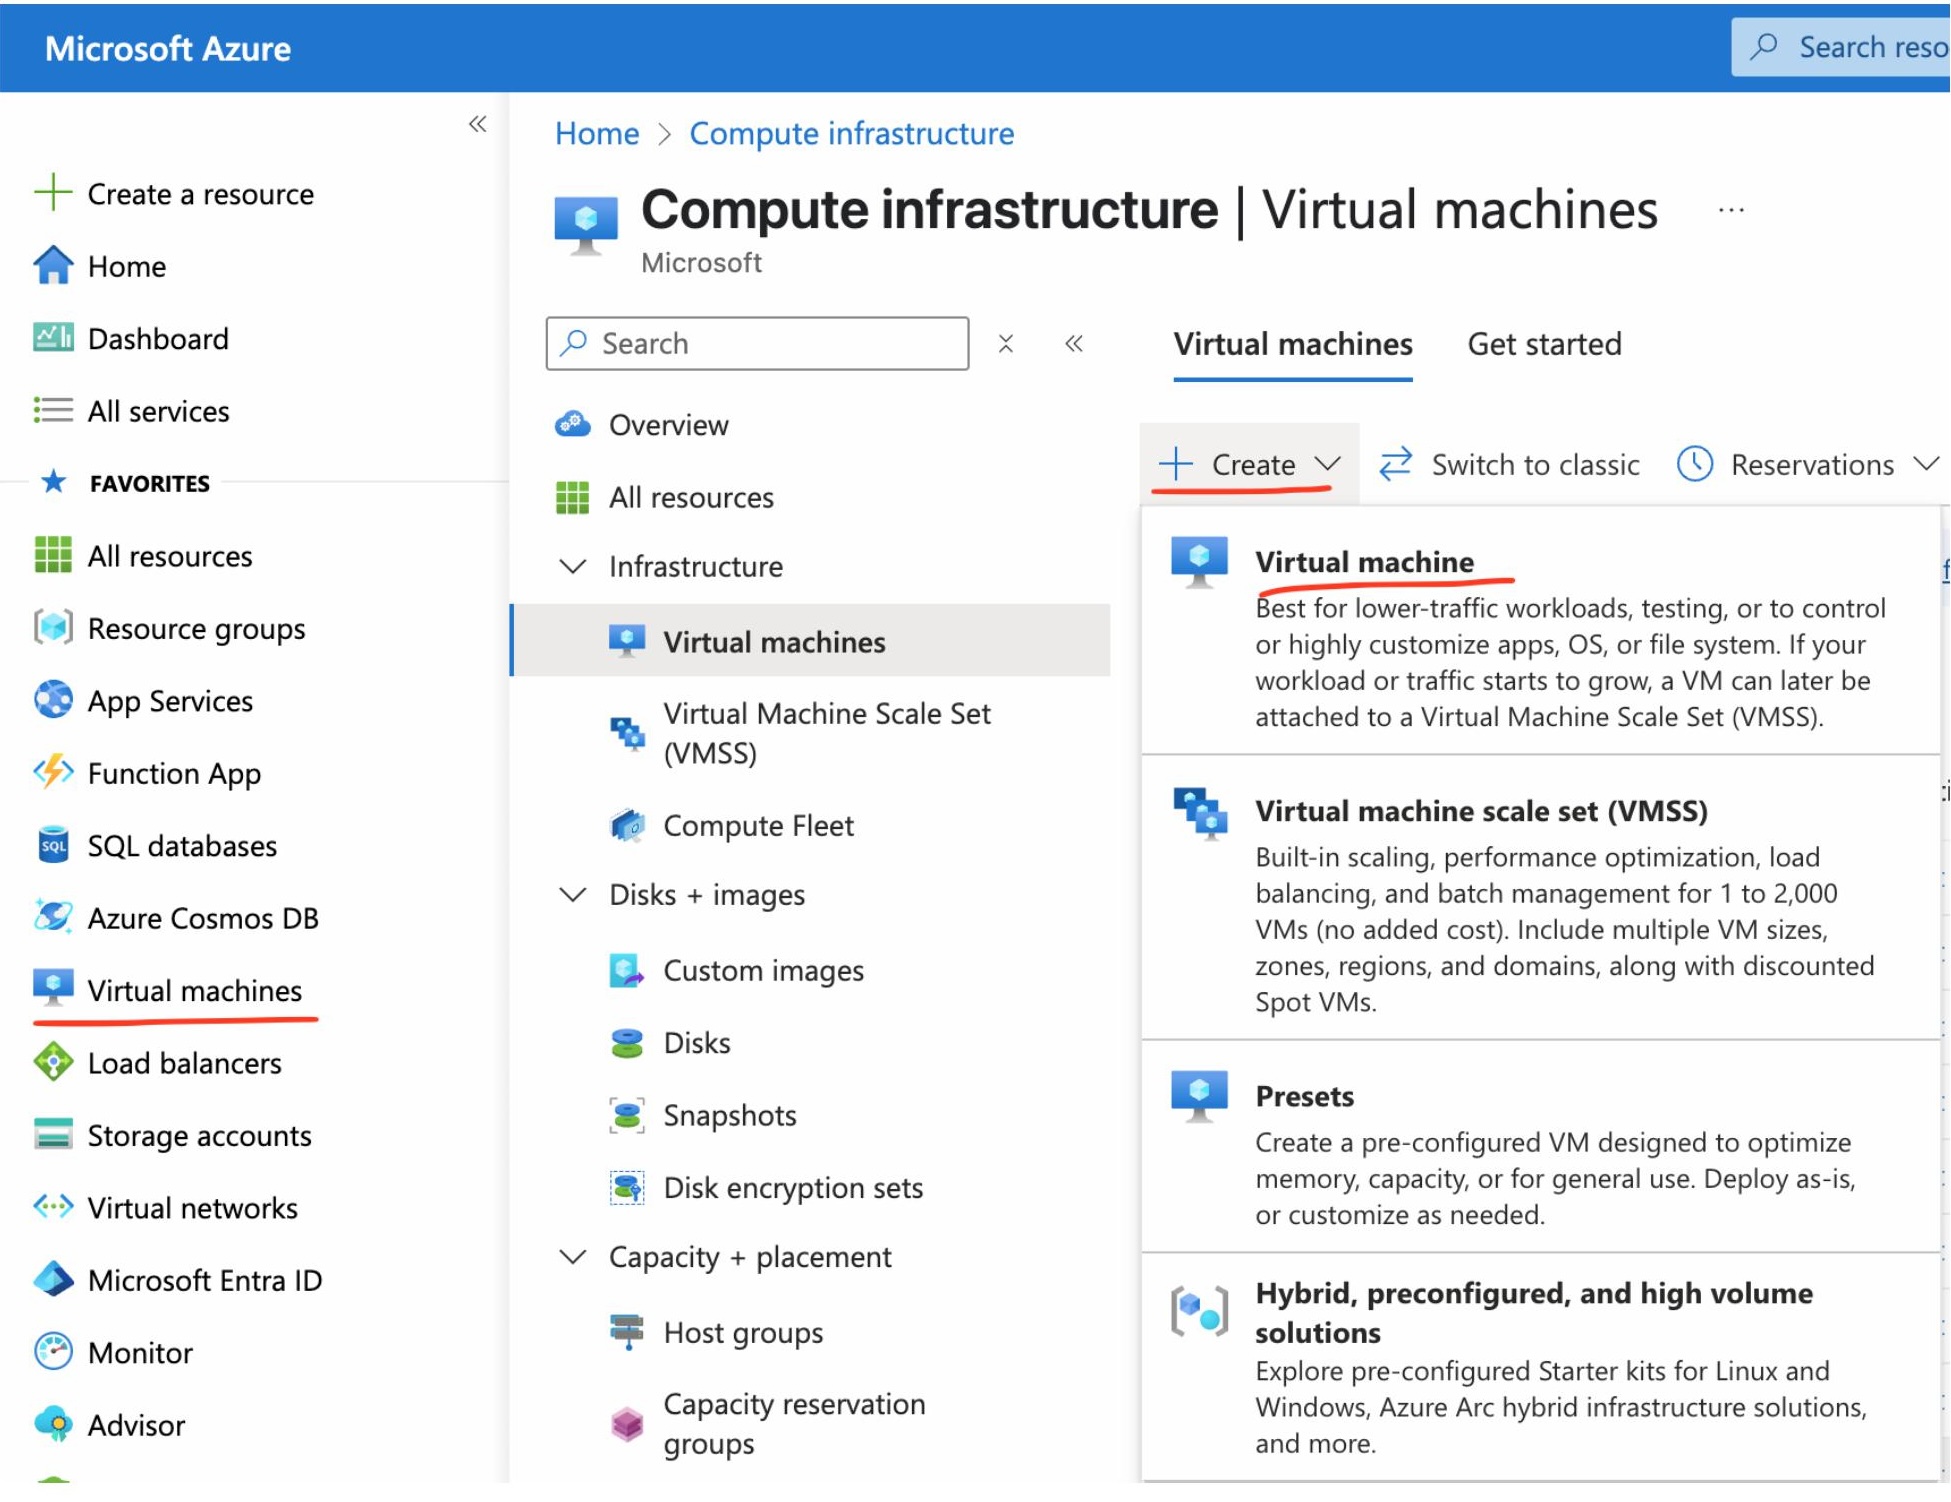Click the Microsoft Entra ID icon
The width and height of the screenshot is (1951, 1502).
(53, 1279)
